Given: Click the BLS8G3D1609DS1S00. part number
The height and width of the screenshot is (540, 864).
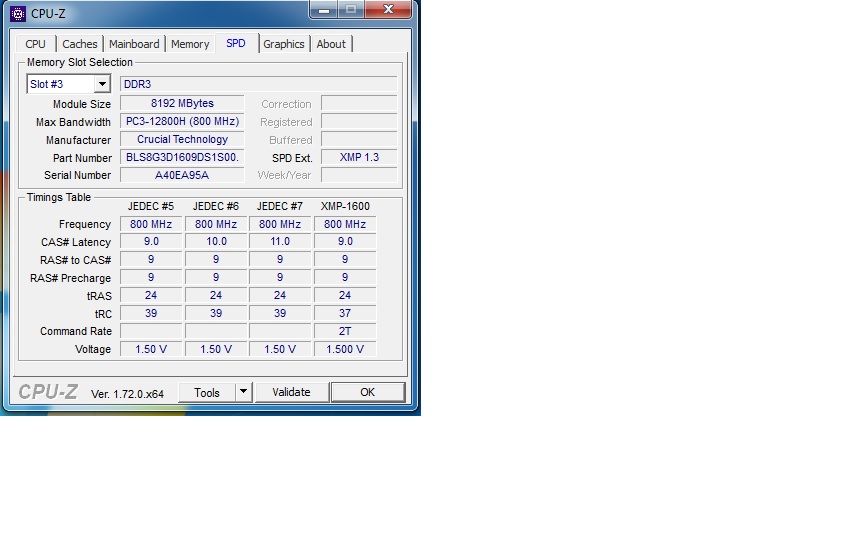Looking at the screenshot, I should [x=182, y=157].
